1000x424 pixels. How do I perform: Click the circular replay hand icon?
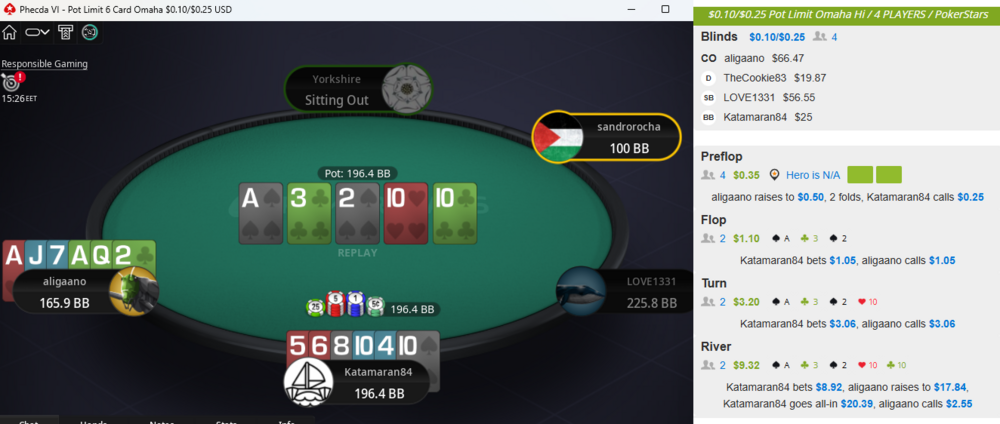pos(90,33)
